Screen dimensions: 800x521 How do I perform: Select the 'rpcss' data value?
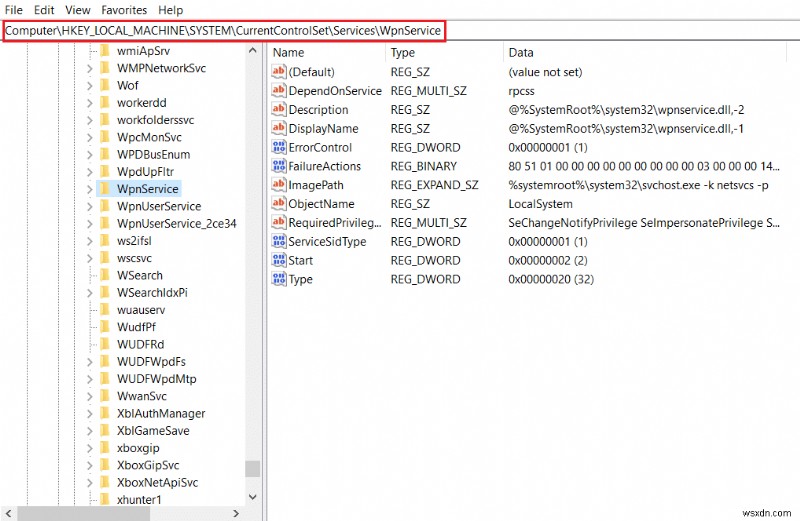coord(521,91)
